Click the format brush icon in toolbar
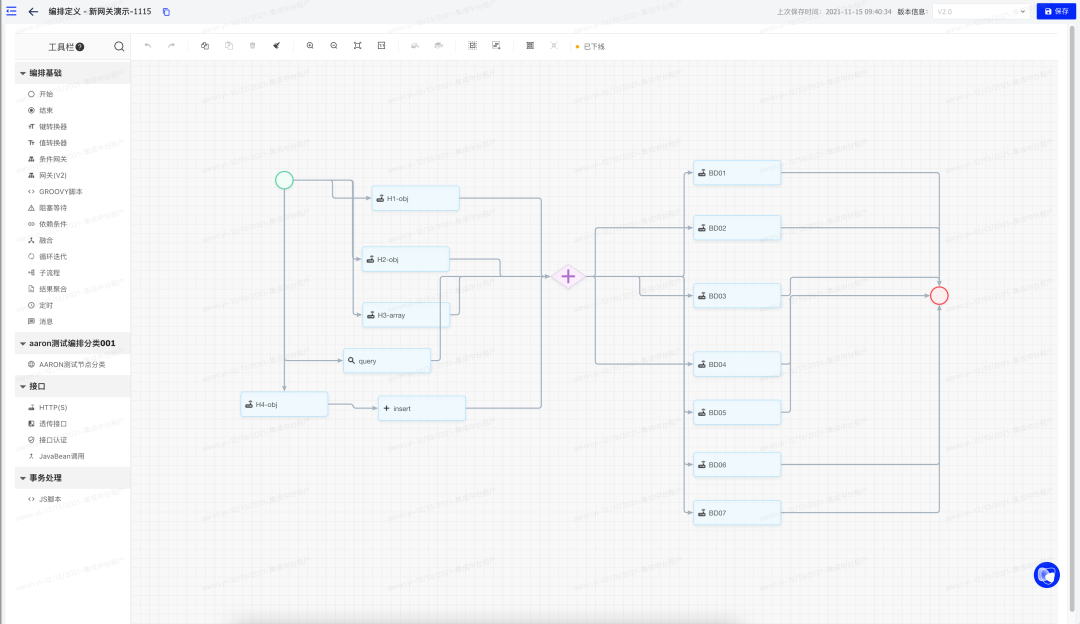This screenshot has width=1080, height=624. [276, 46]
